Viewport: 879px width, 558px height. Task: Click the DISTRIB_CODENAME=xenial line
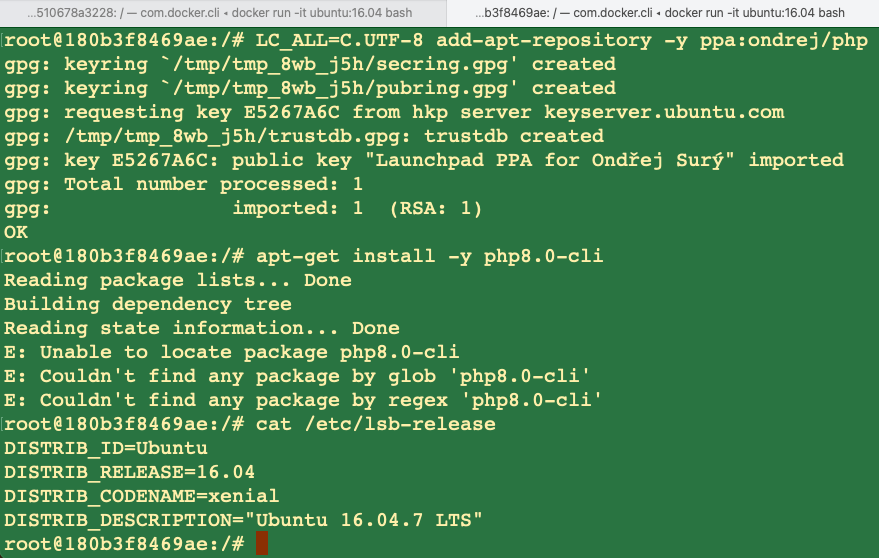pos(142,496)
